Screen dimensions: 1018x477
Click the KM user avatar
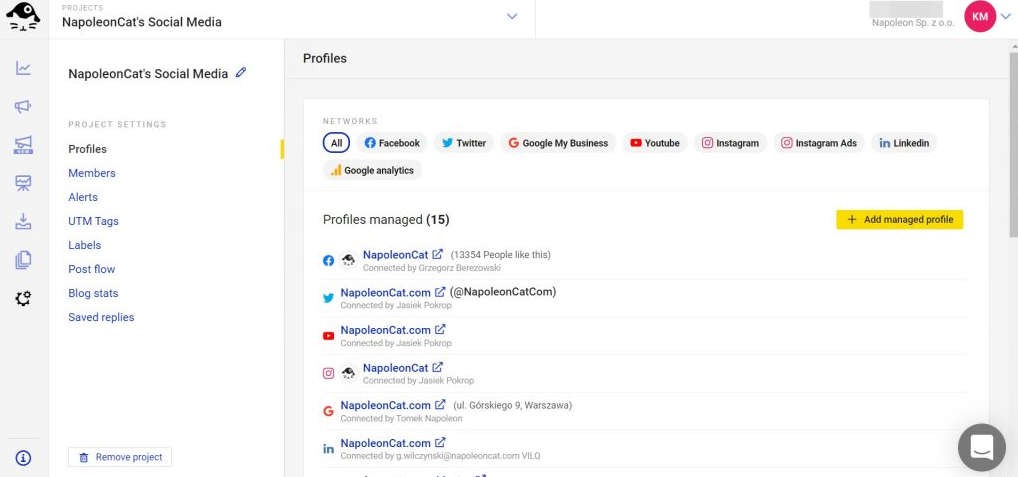click(980, 16)
